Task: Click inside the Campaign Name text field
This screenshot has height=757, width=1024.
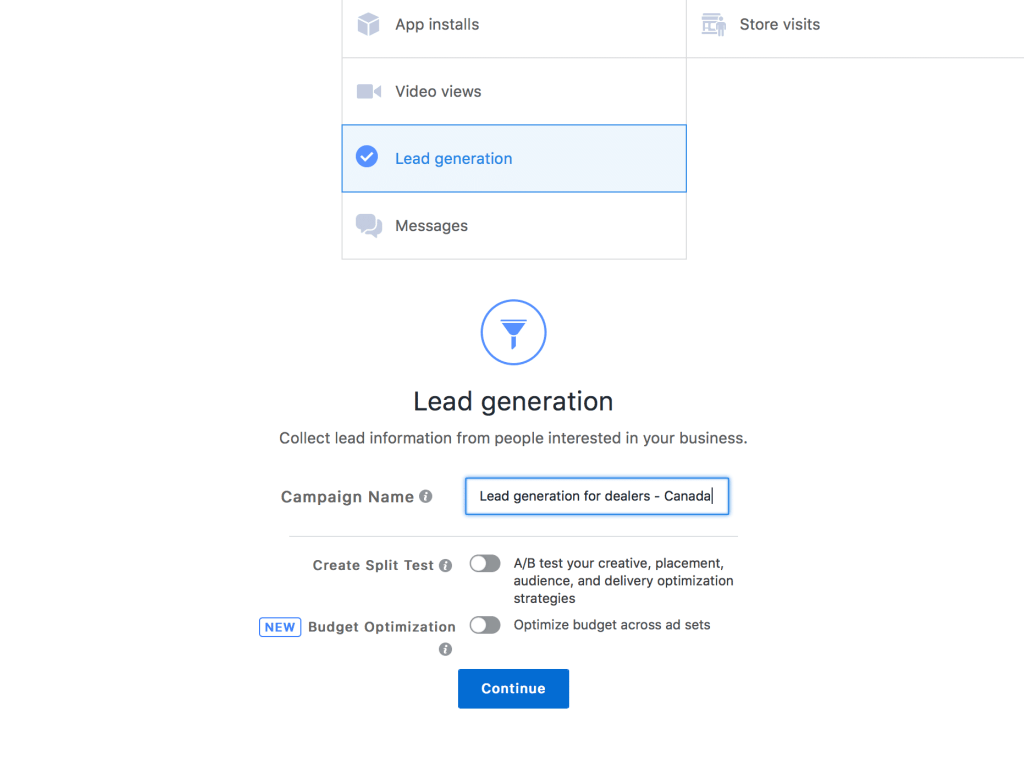Action: (596, 495)
